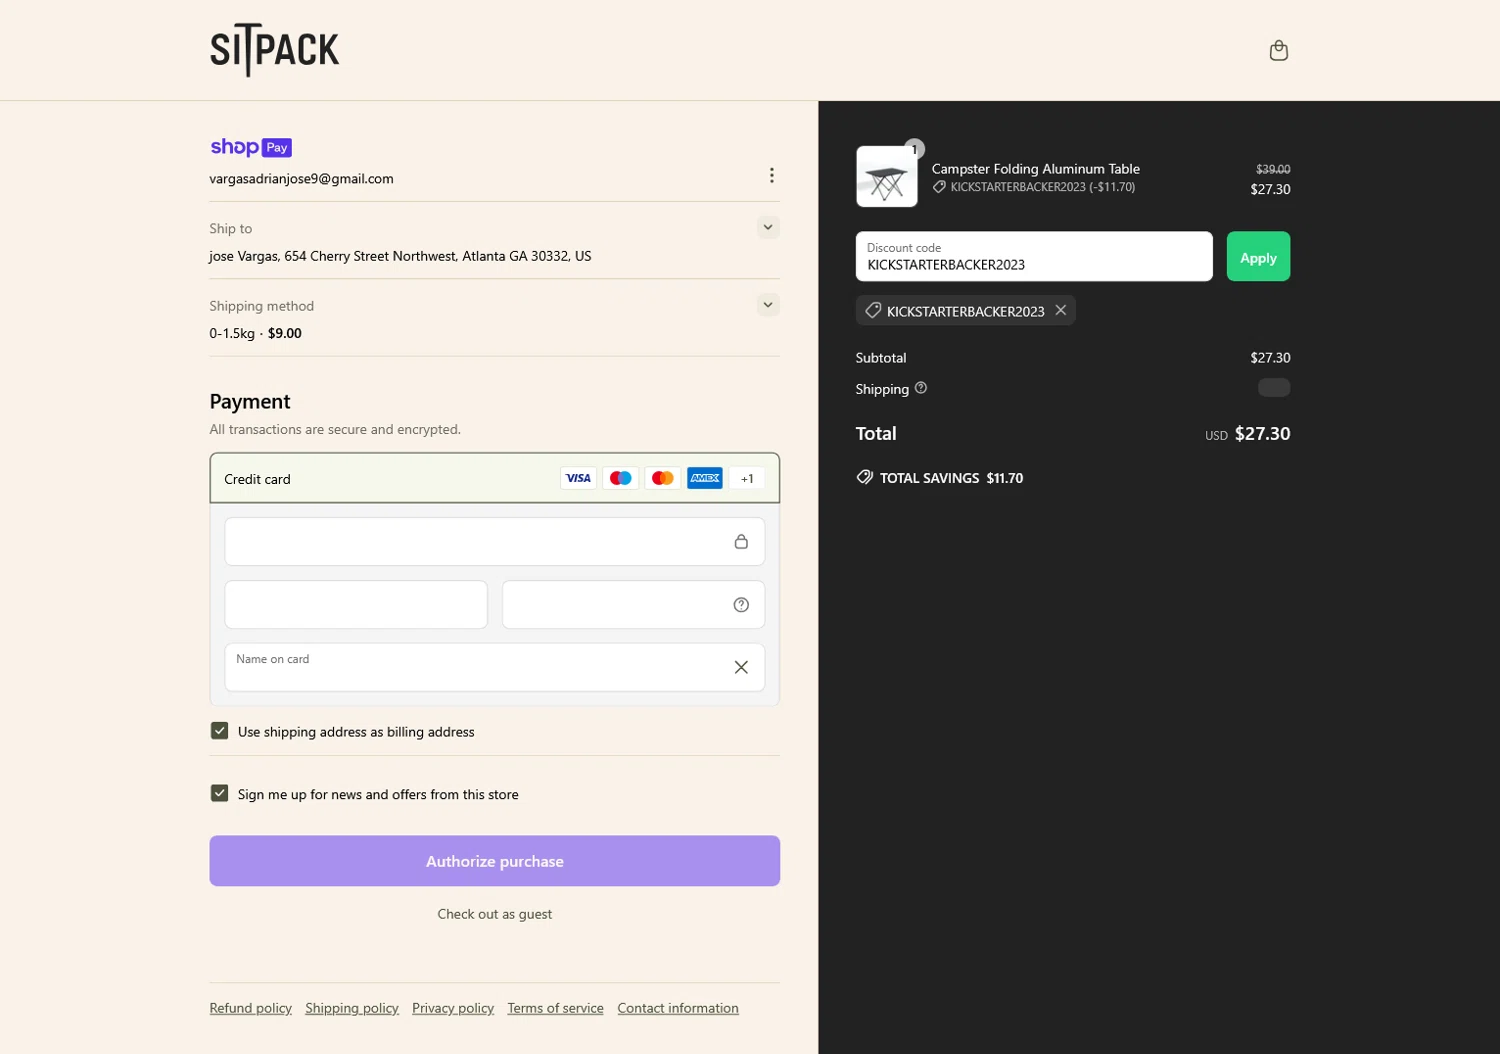Viewport: 1500px width, 1054px height.
Task: Focus the security code input field
Action: point(633,605)
